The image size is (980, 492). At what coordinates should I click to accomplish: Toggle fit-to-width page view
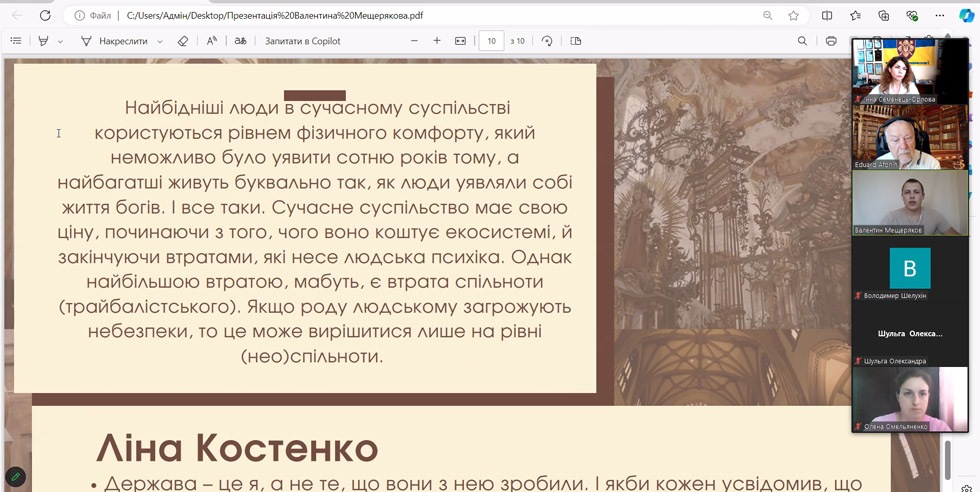460,41
